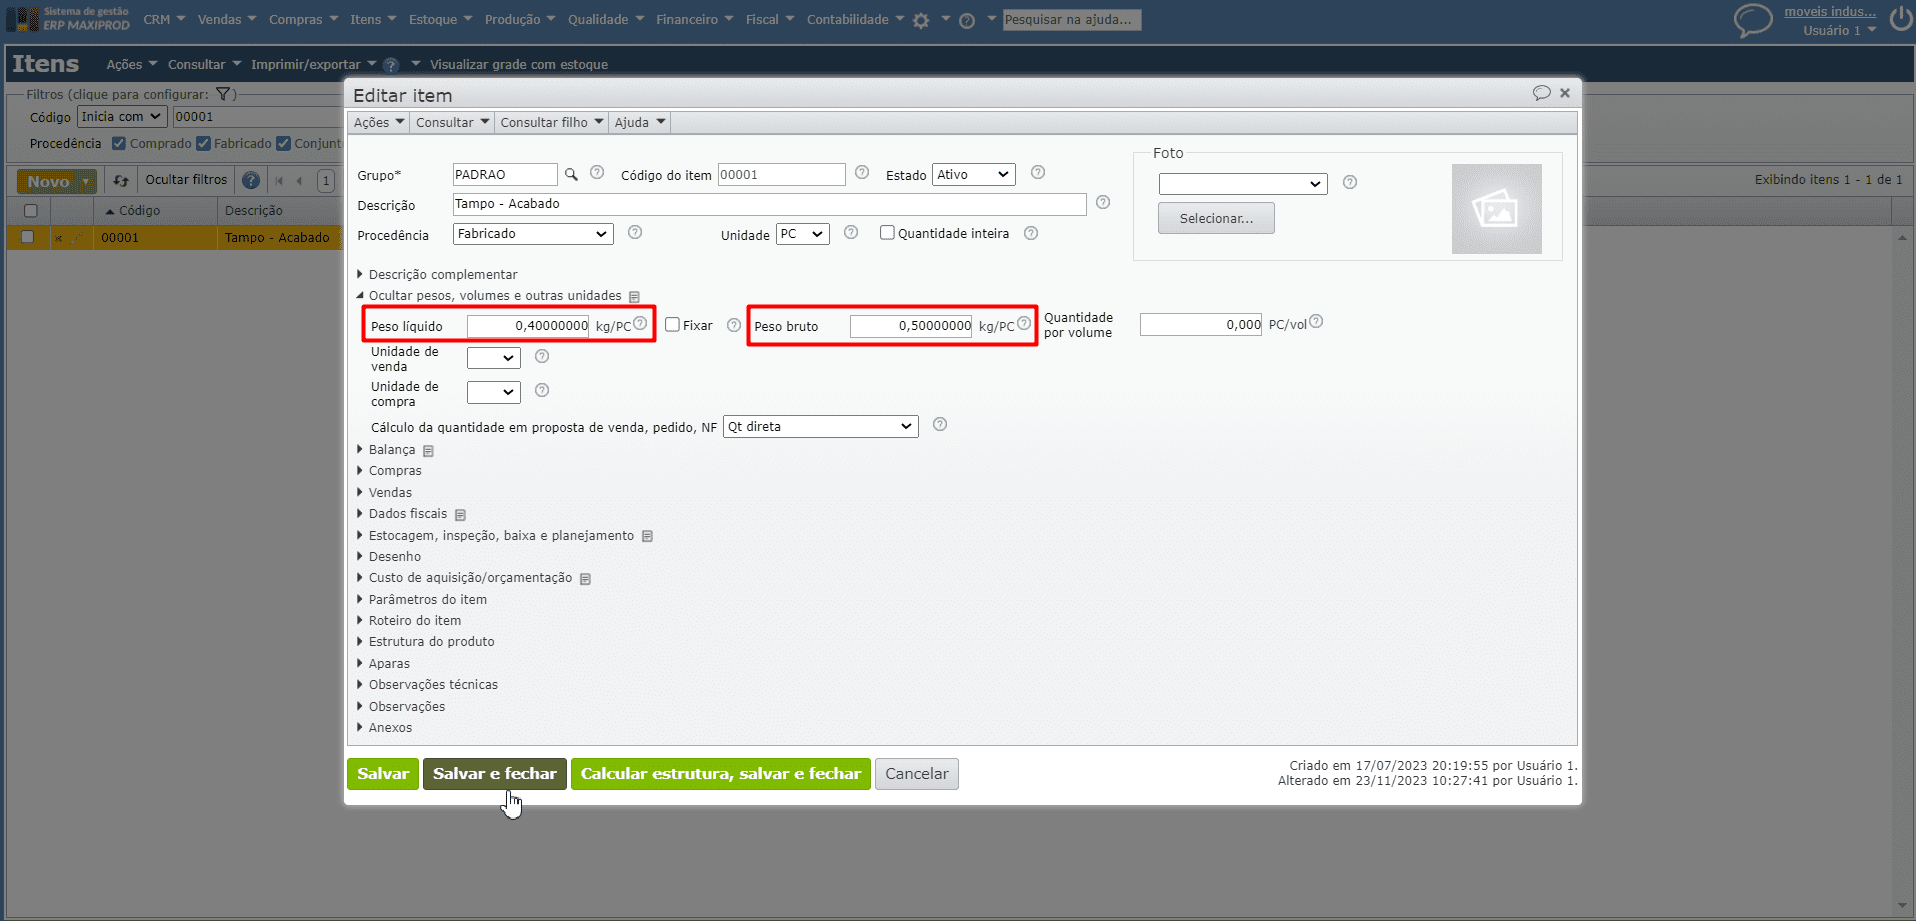Click the help icon next to Unidade
Screen dimensions: 1916x921
pos(851,232)
